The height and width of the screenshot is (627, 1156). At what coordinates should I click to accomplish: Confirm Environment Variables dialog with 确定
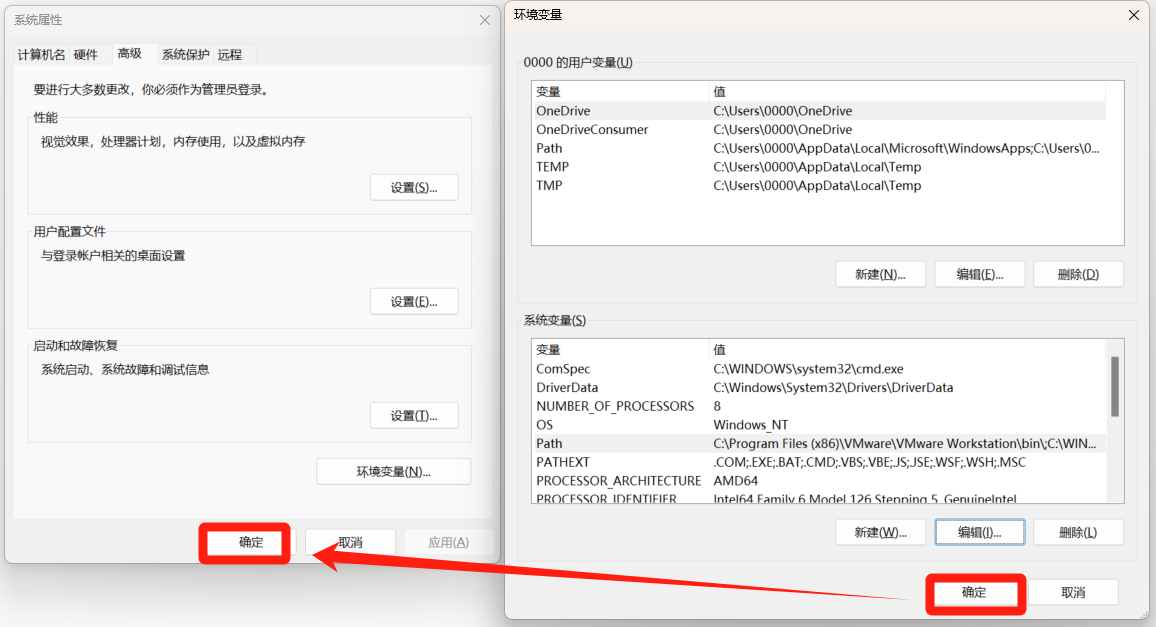974,593
